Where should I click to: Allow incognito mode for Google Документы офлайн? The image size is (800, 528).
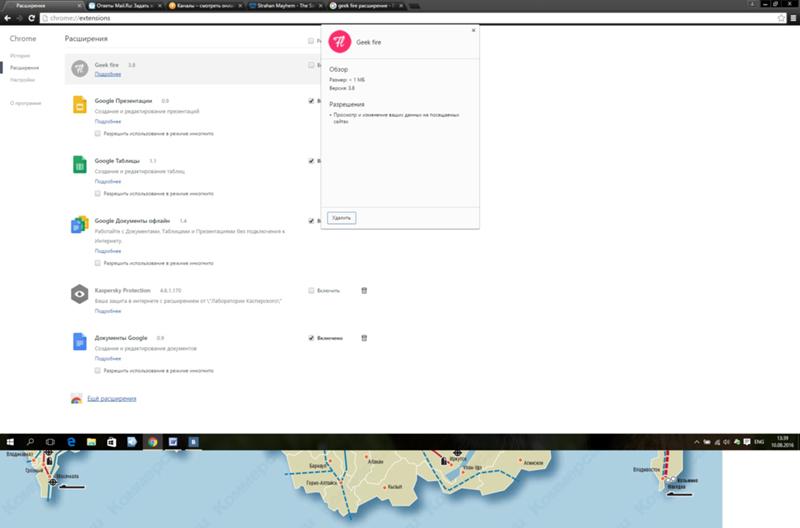tap(97, 263)
